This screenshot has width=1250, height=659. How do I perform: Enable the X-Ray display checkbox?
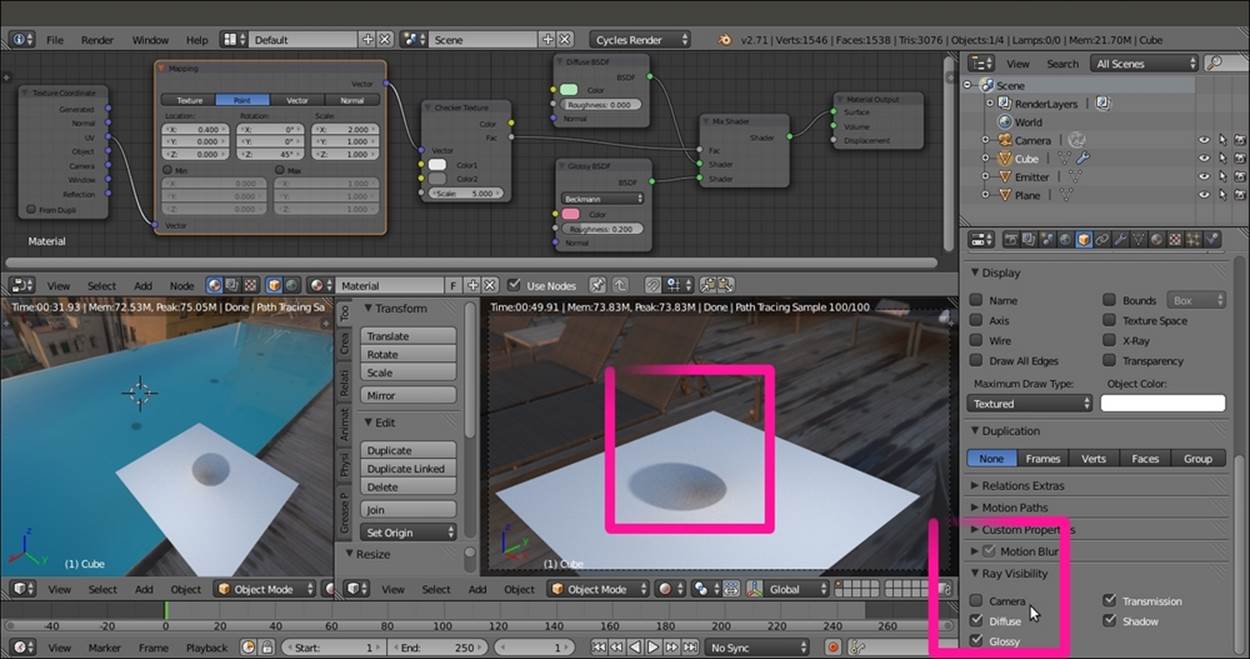click(x=1109, y=341)
